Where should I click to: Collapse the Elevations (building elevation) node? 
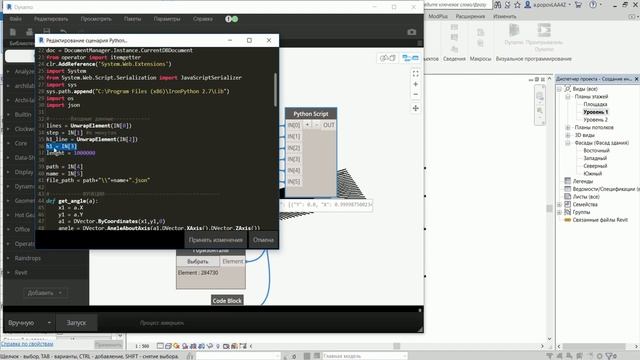point(567,143)
